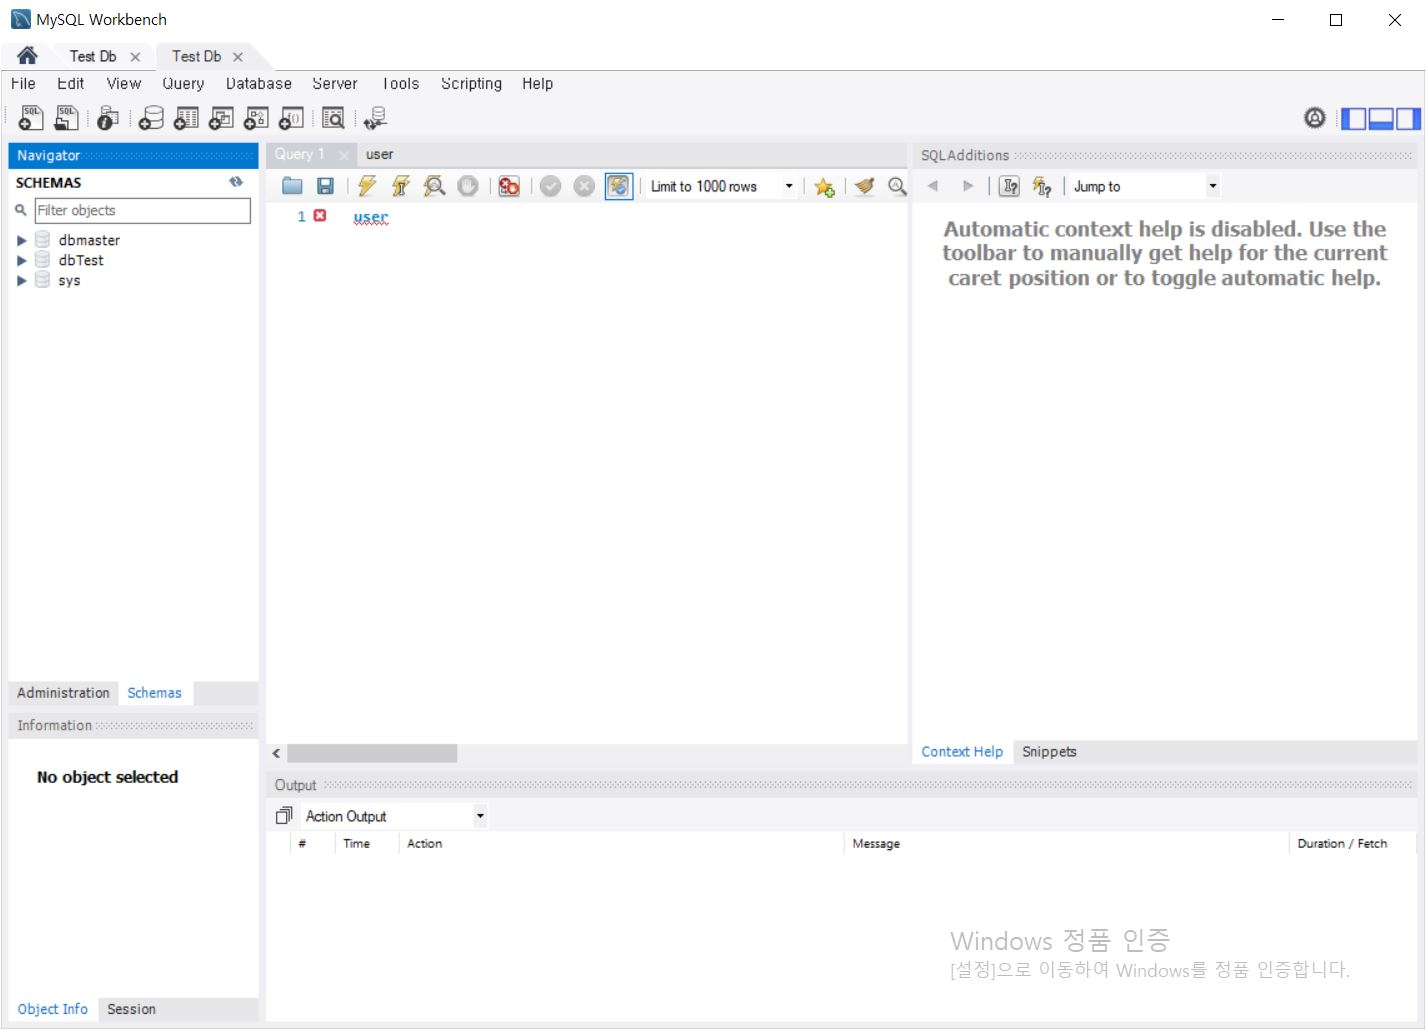This screenshot has height=1030, width=1426.
Task: Open the Scripting menu
Action: [472, 84]
